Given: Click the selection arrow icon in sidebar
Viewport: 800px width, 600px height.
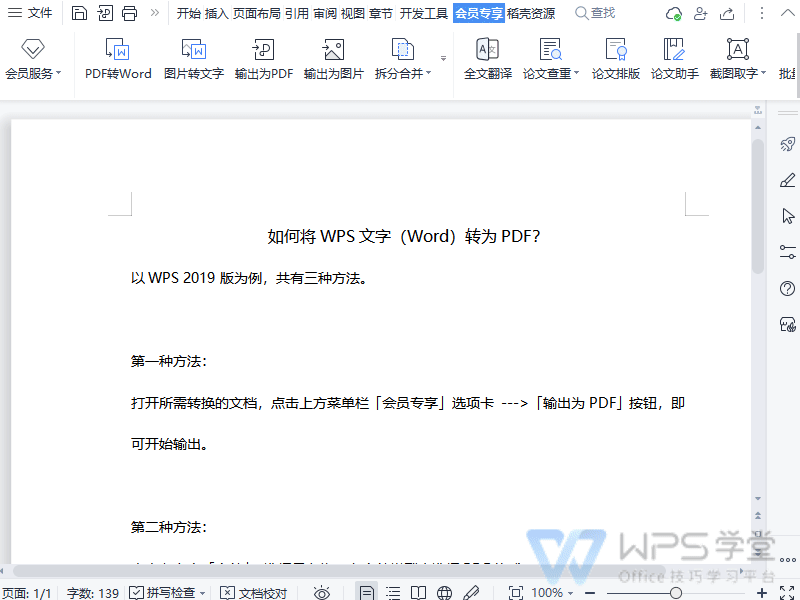Looking at the screenshot, I should [788, 216].
